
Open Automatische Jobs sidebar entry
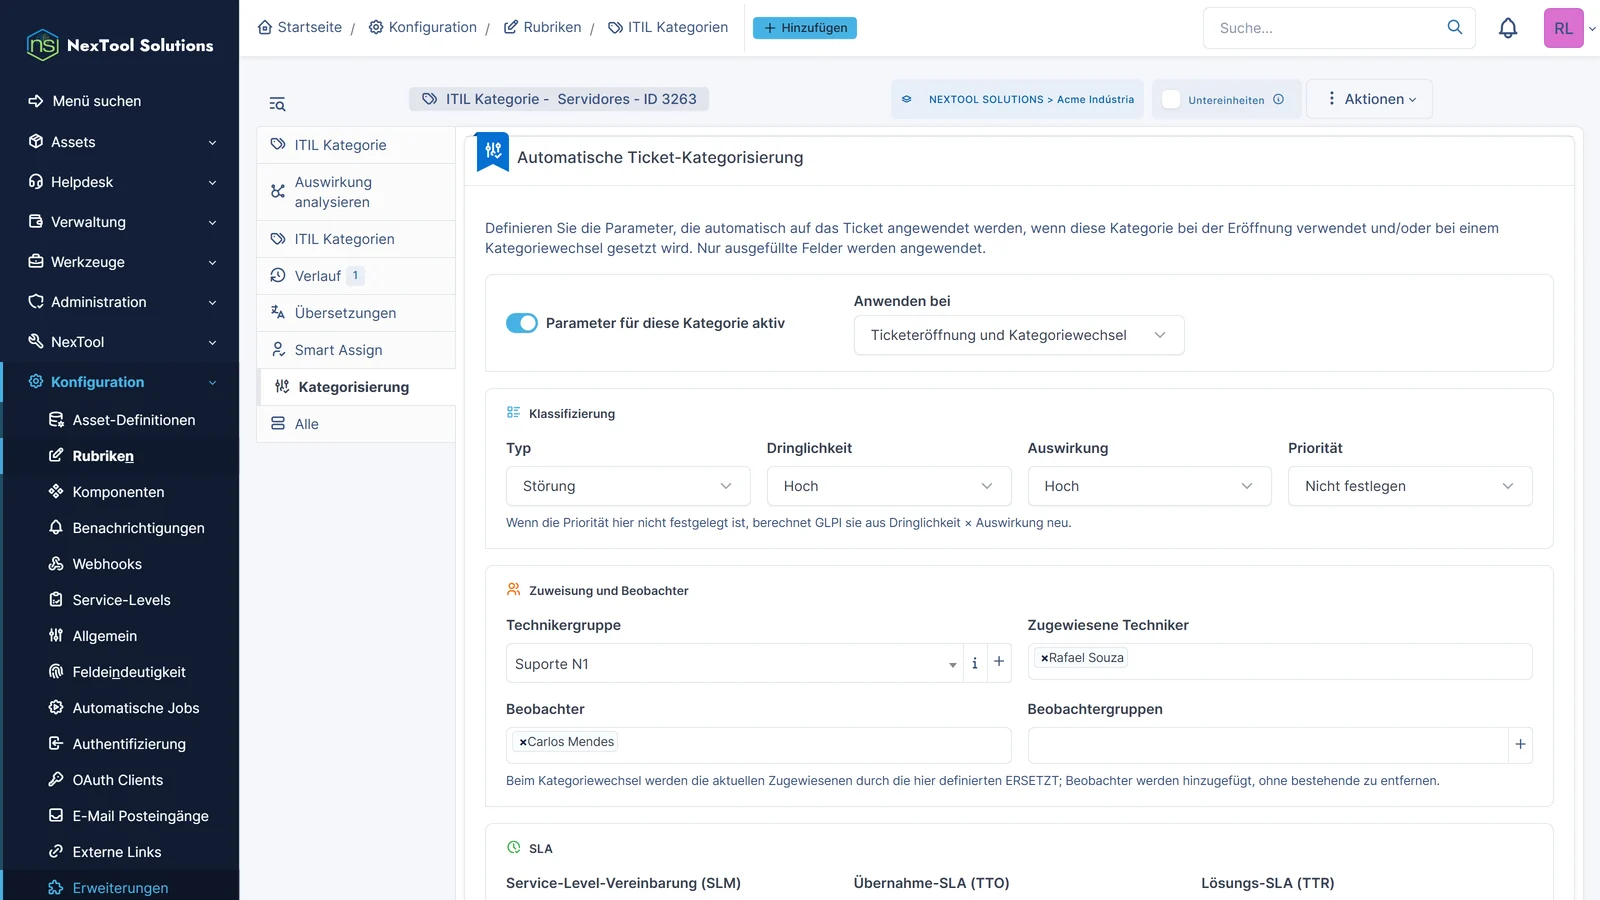tap(136, 708)
